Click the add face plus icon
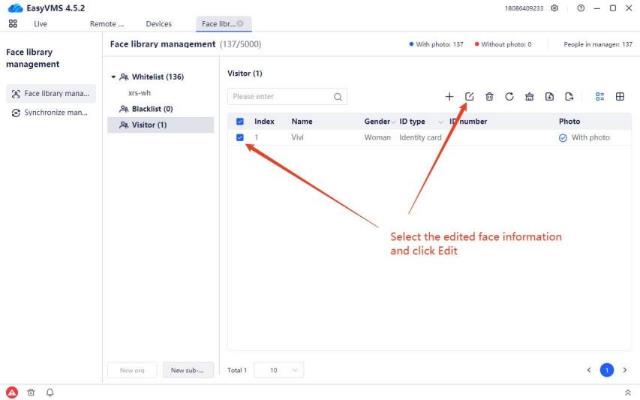Screen dimensions: 640x400 449,97
